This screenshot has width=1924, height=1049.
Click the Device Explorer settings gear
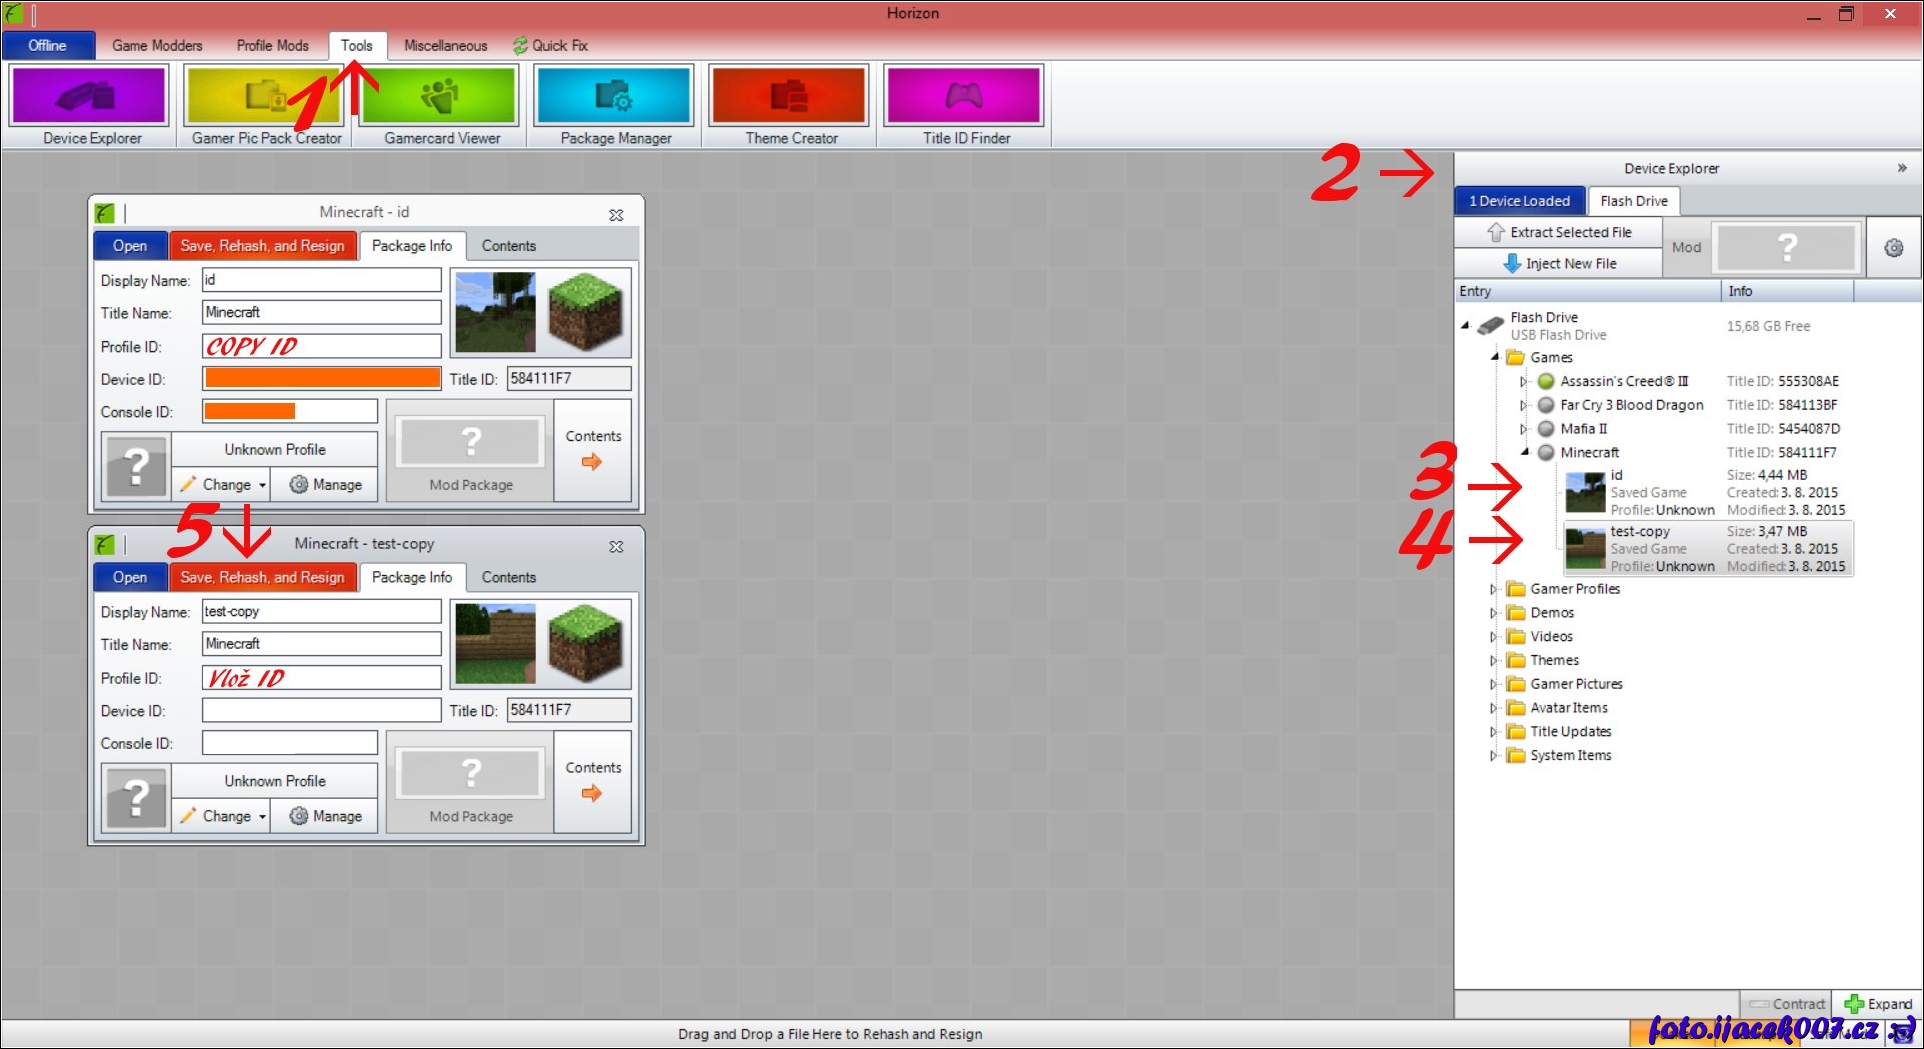[1893, 248]
